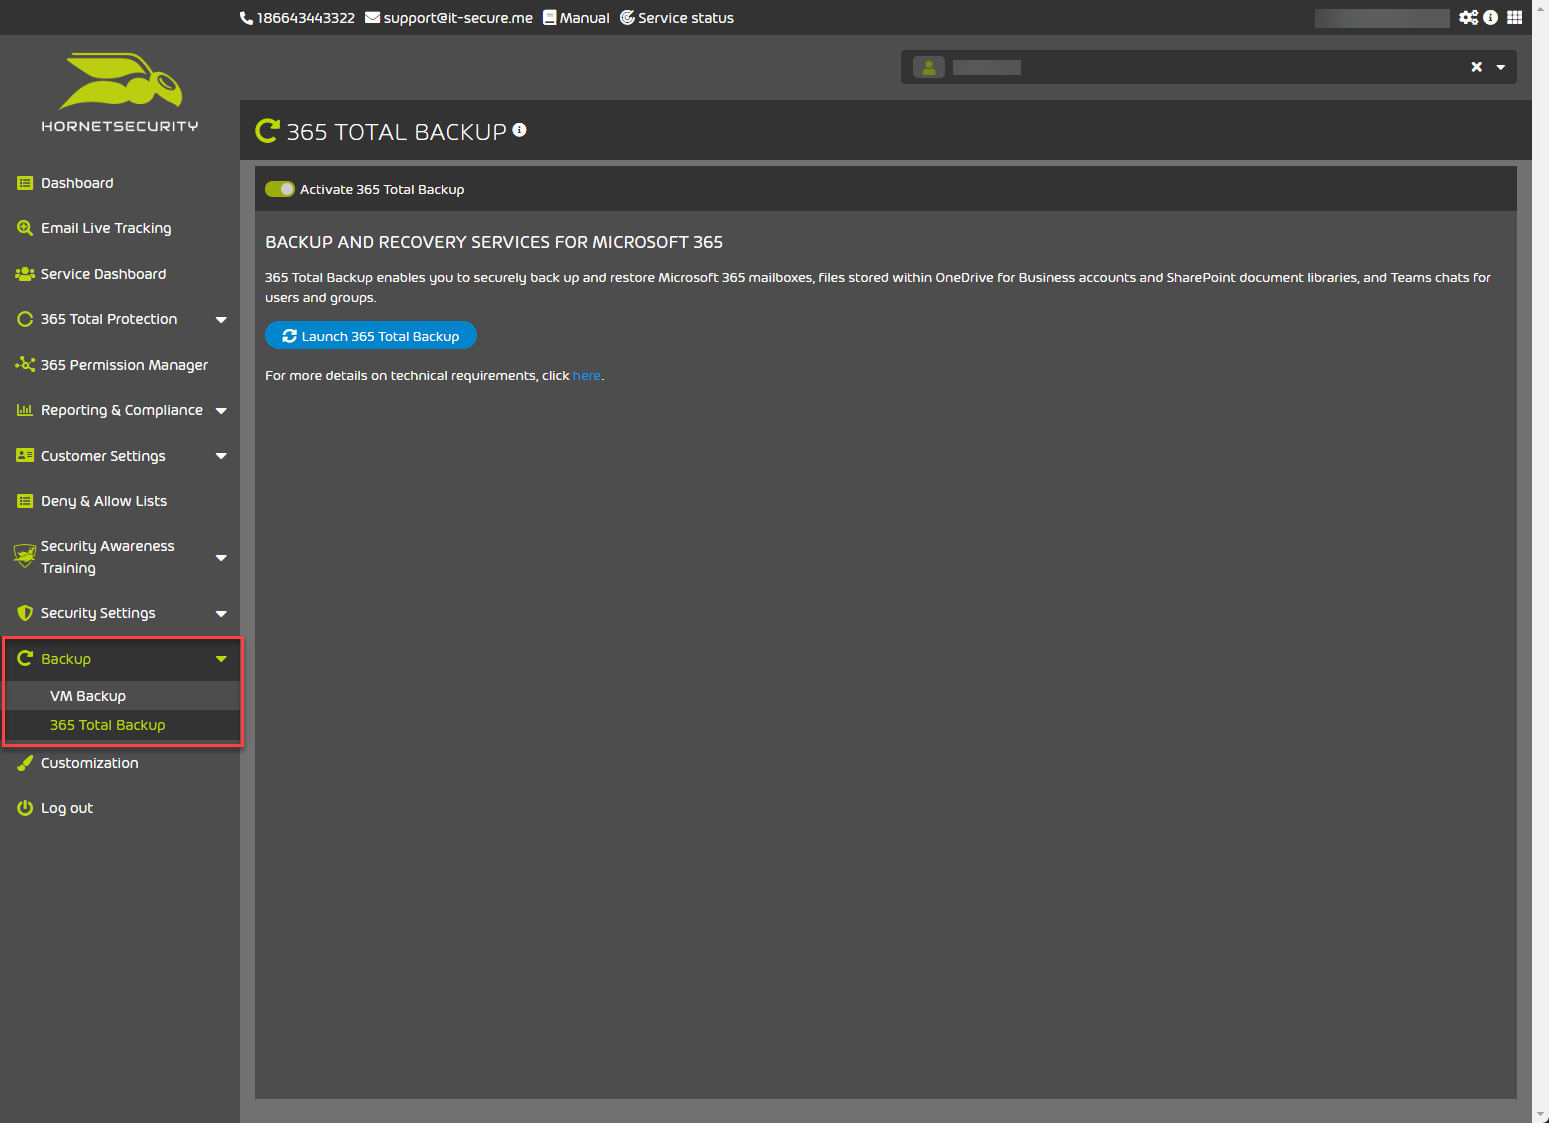Click the blurred customer name in selector field
Image resolution: width=1549 pixels, height=1123 pixels.
[987, 67]
